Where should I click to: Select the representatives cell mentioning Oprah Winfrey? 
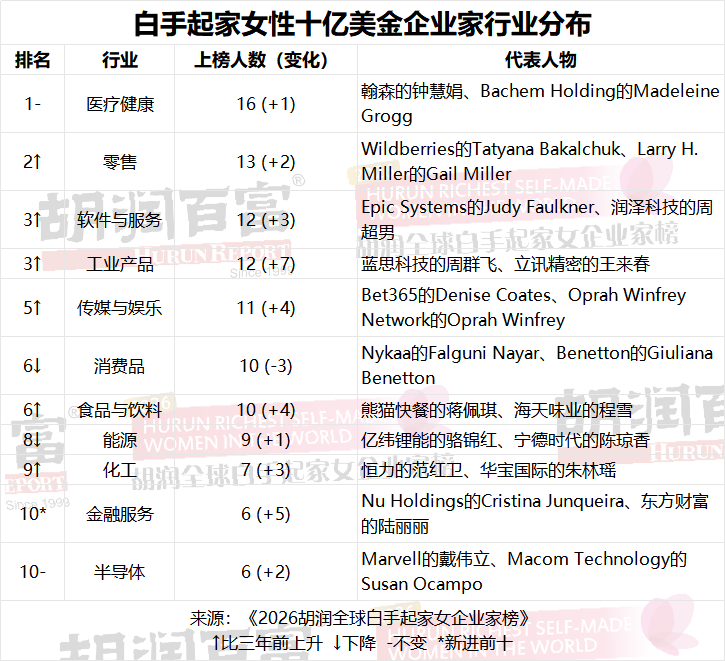(x=540, y=308)
